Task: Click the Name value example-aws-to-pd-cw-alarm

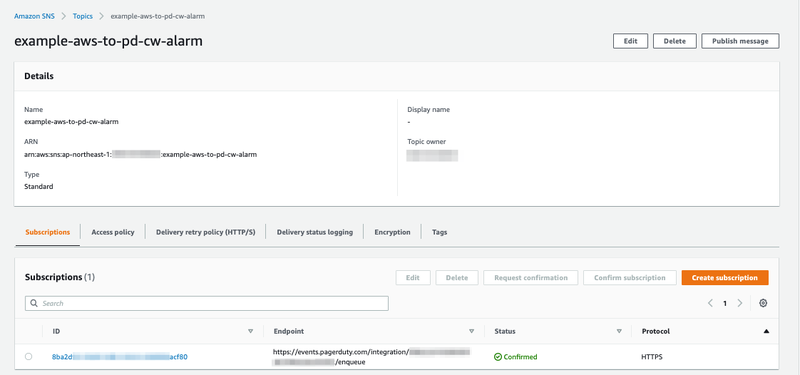Action: 71,122
